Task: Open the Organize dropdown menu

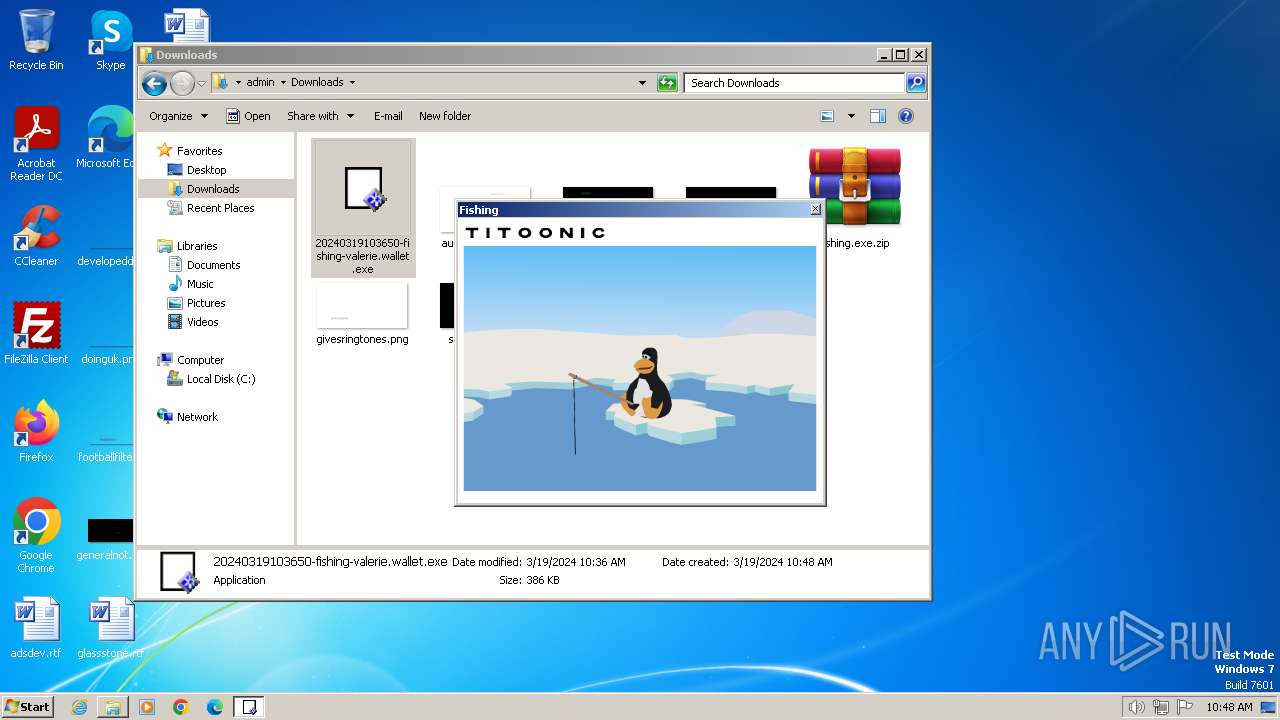Action: coord(178,116)
